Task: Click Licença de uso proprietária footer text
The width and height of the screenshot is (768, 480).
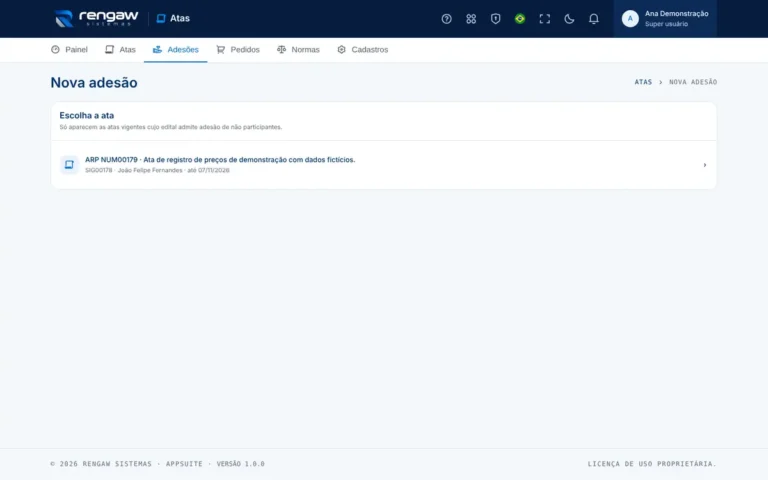Action: pyautogui.click(x=652, y=464)
